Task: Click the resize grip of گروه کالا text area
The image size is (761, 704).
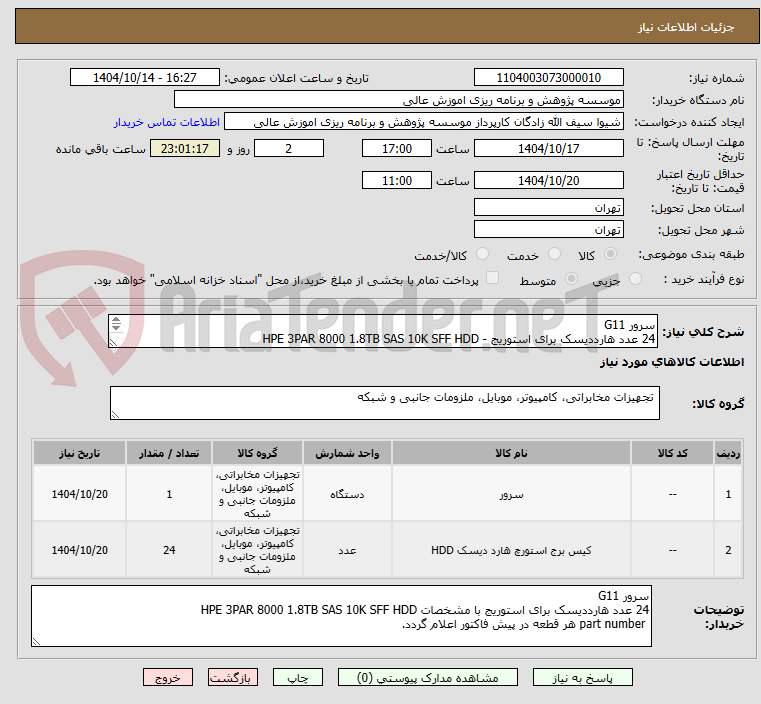Action: [115, 414]
